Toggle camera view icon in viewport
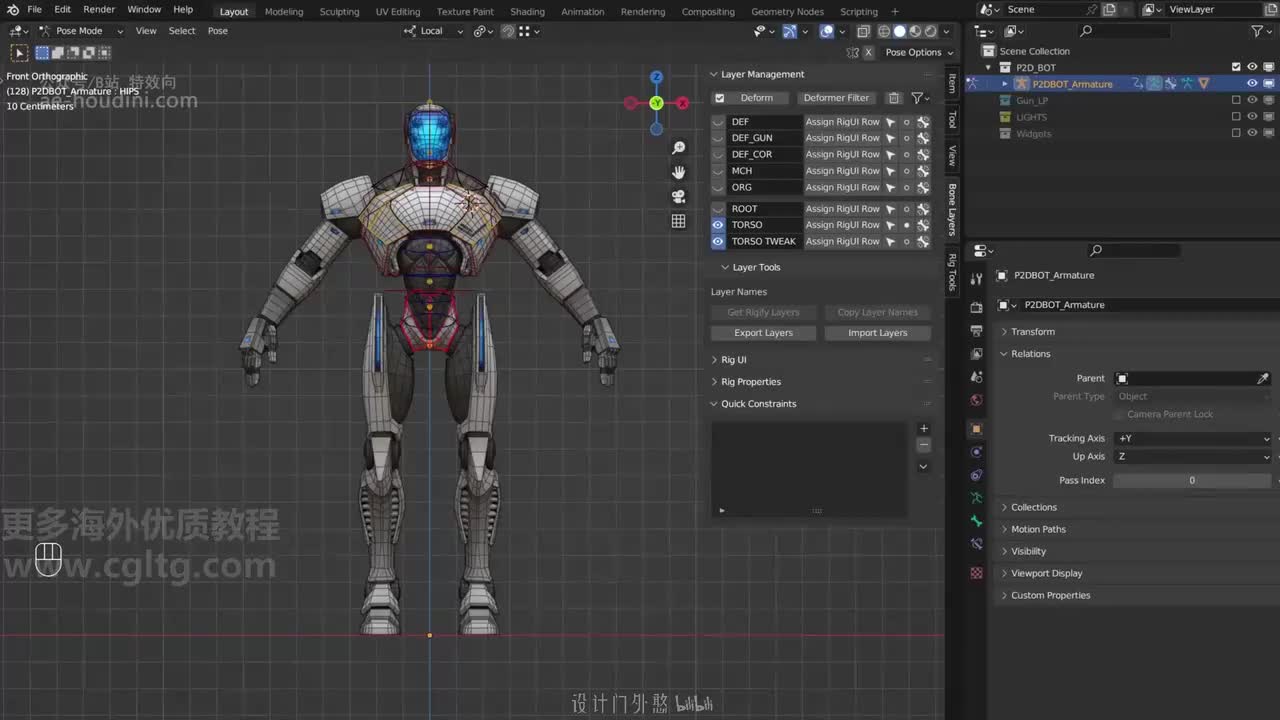Screen dimensions: 1280x720 (x=678, y=196)
